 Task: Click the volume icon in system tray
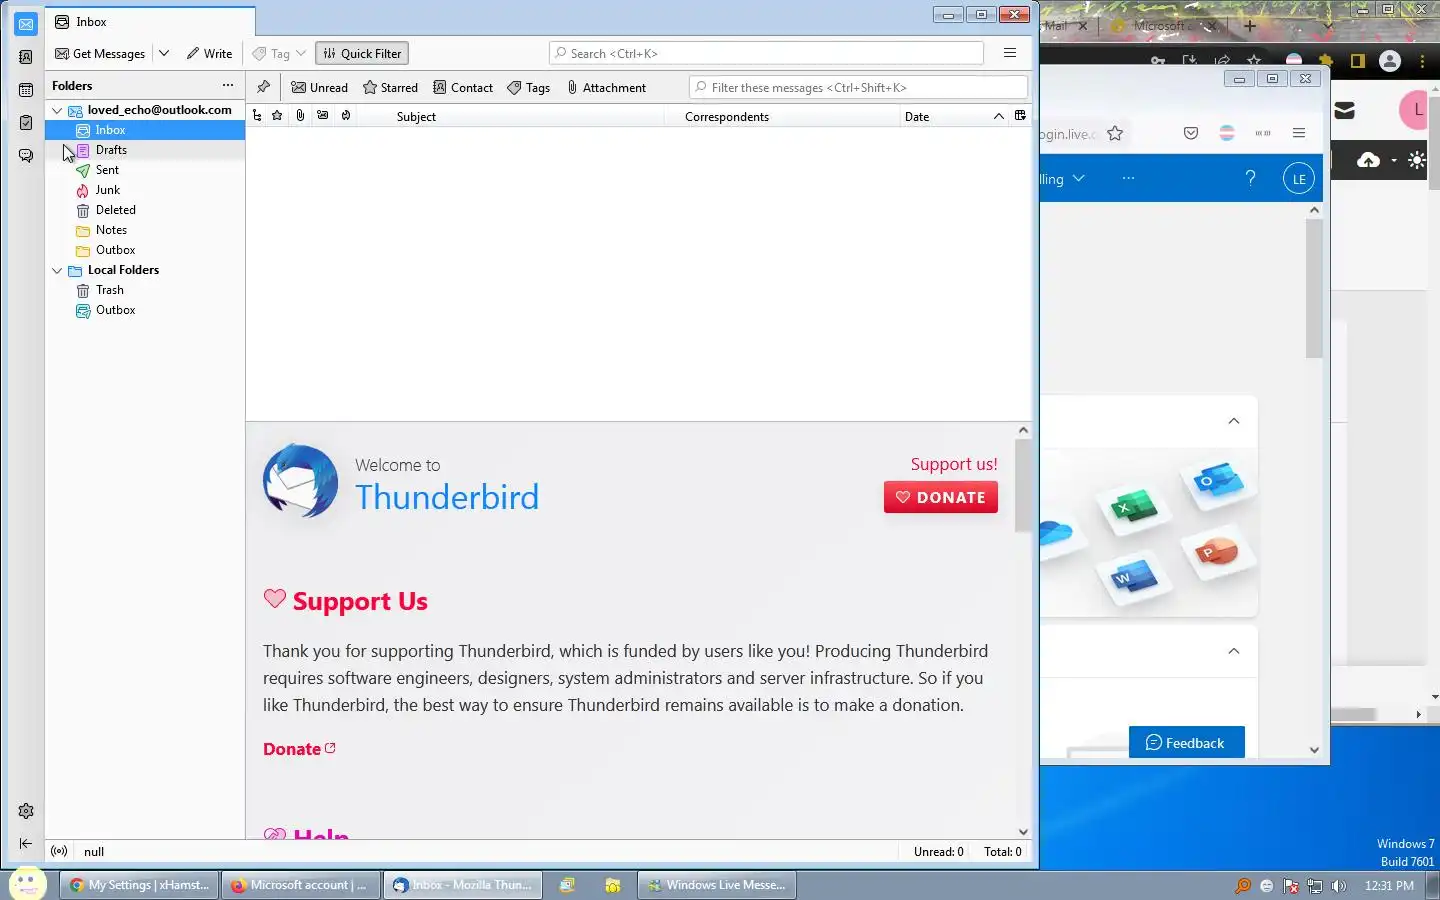tap(1339, 886)
